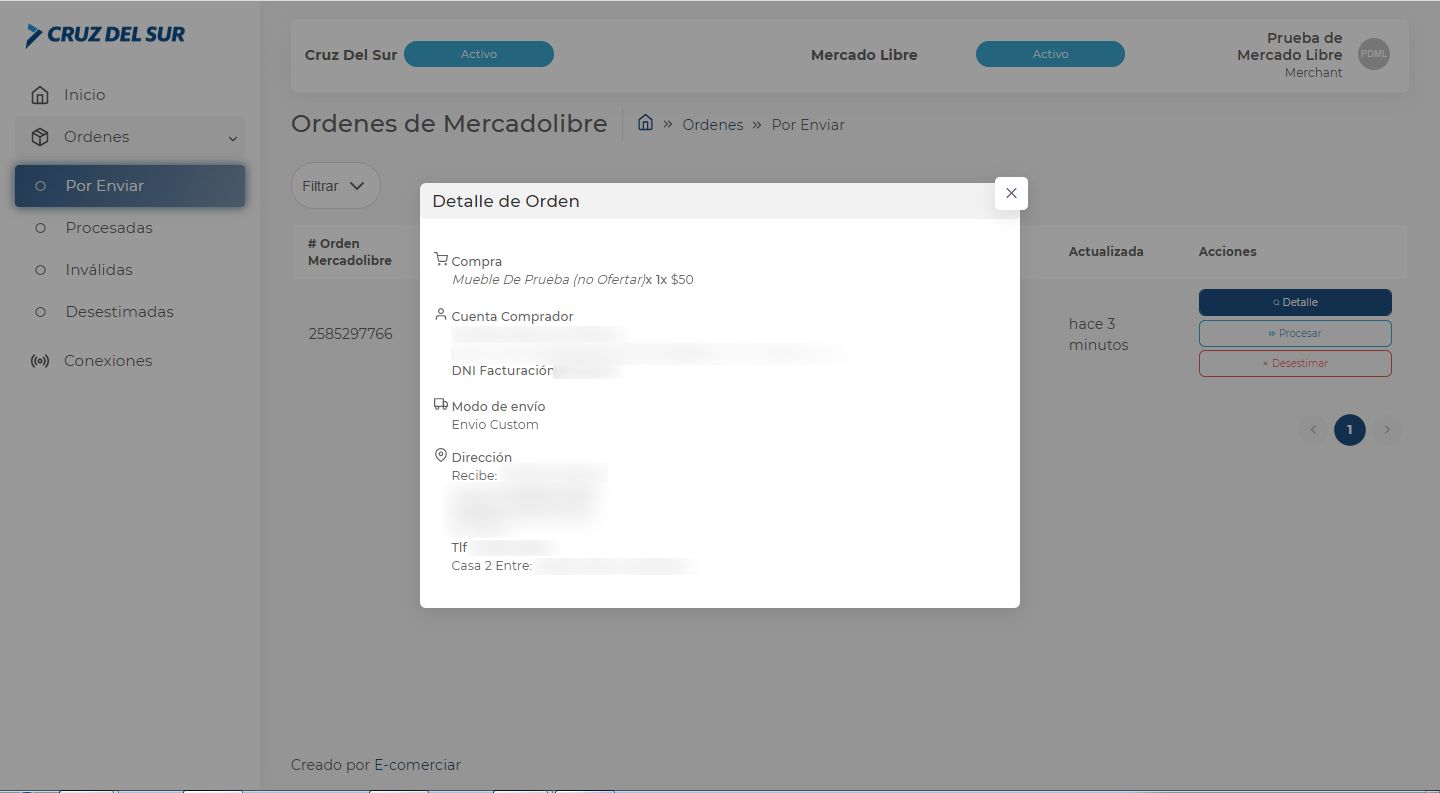Toggle Mercado Libre Activo status

point(1049,54)
